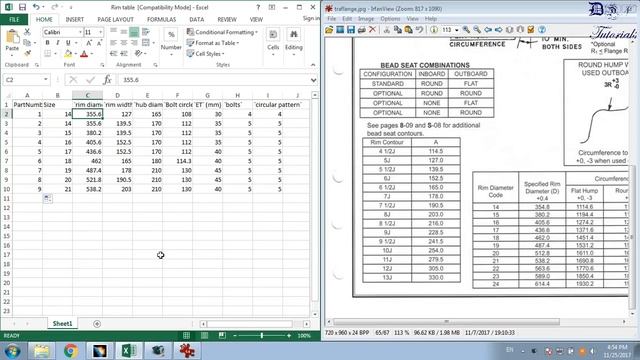Adjust the Excel zoom slider

click(262, 336)
